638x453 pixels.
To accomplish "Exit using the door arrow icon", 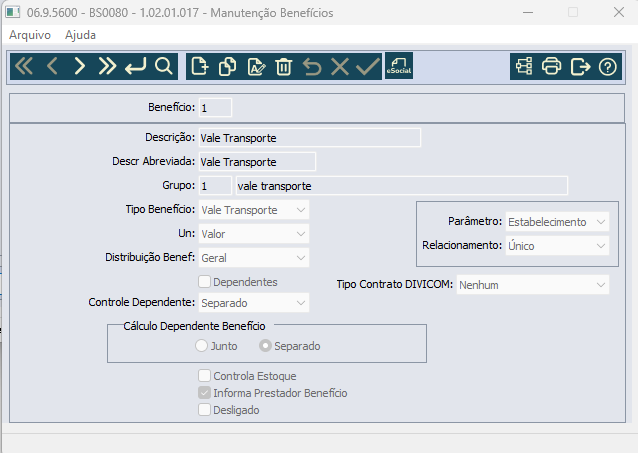I will point(580,66).
